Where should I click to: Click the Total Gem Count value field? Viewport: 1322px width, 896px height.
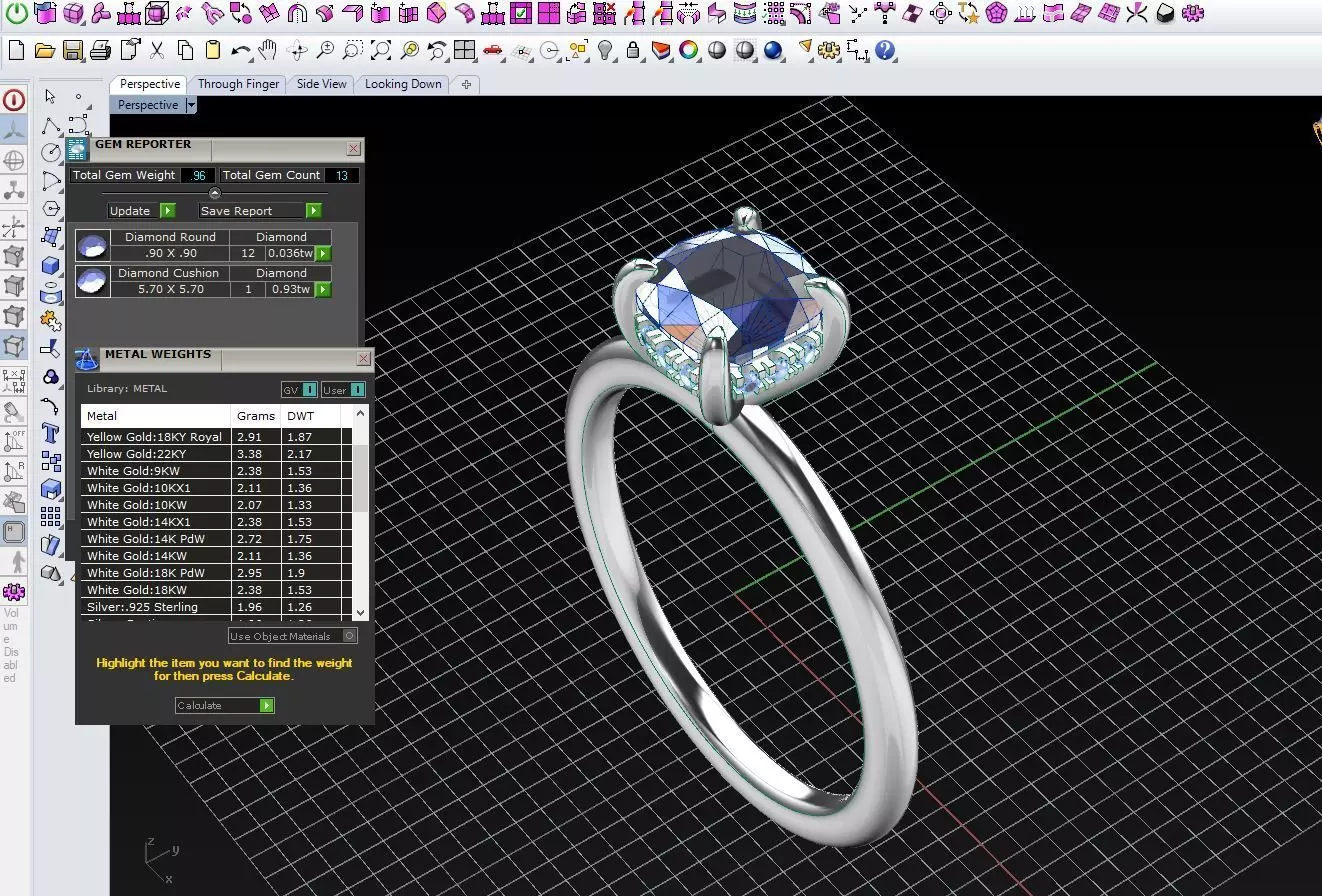click(341, 176)
